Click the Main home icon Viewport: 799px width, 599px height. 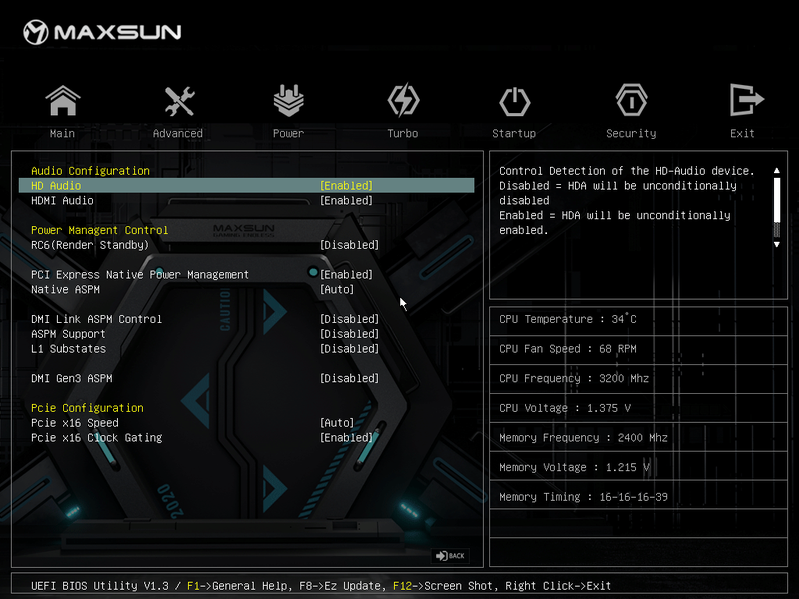pyautogui.click(x=63, y=101)
